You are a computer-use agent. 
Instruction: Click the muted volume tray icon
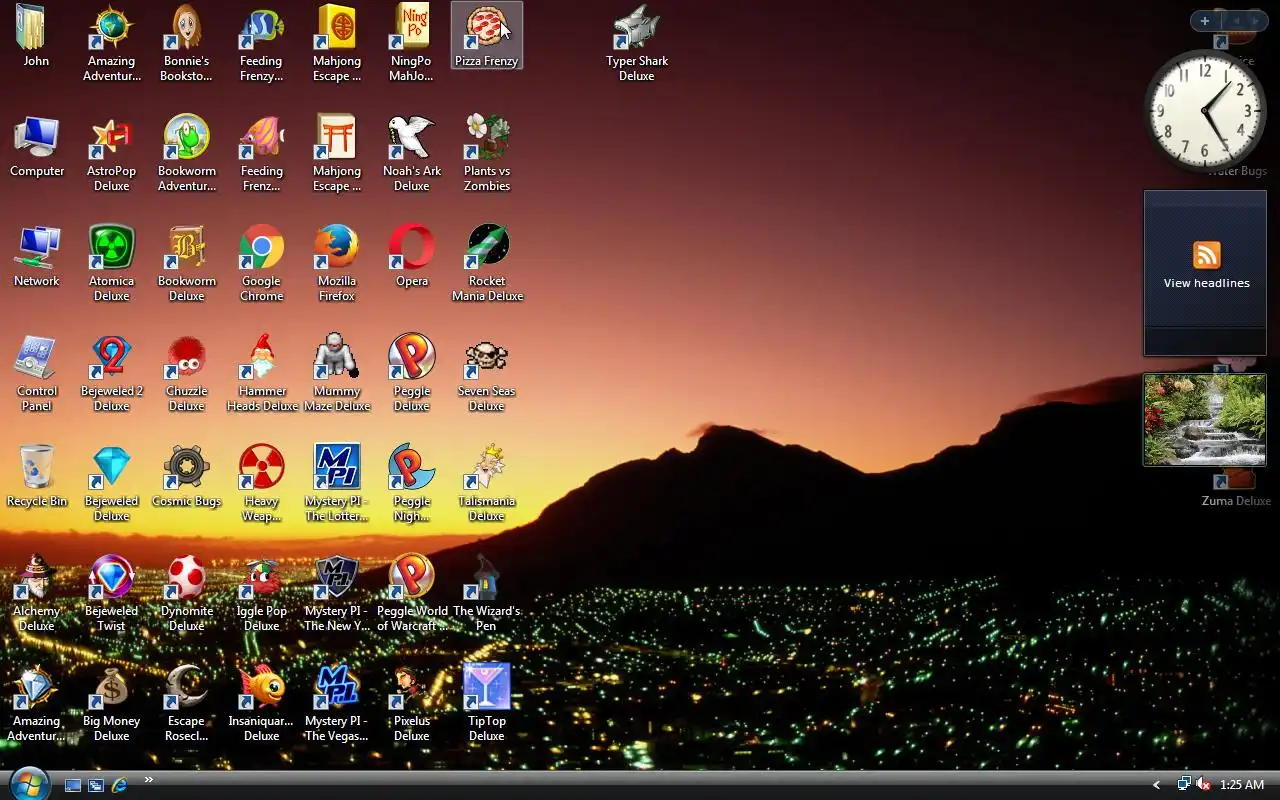point(1203,785)
